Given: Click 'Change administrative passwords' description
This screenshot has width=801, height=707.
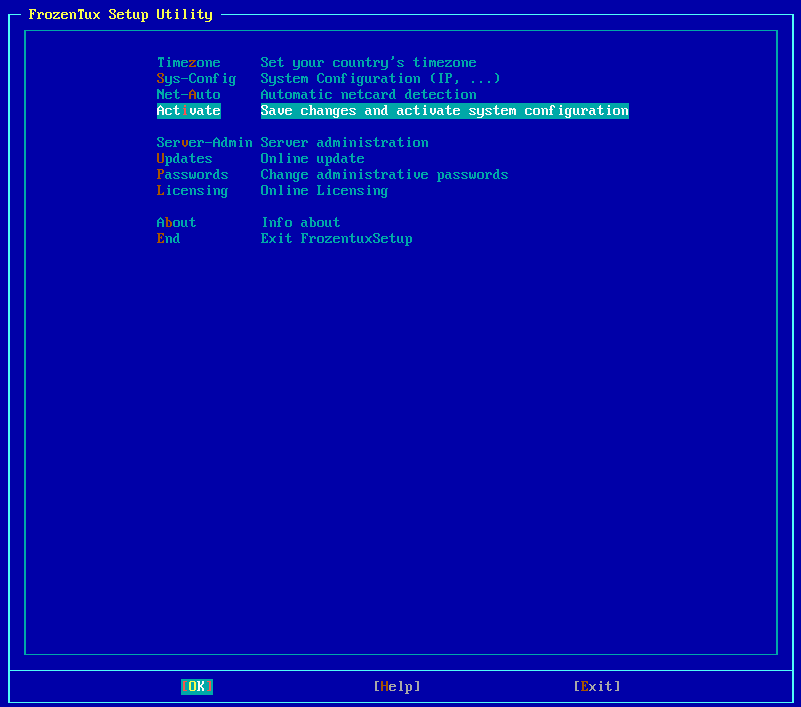Looking at the screenshot, I should tap(384, 175).
